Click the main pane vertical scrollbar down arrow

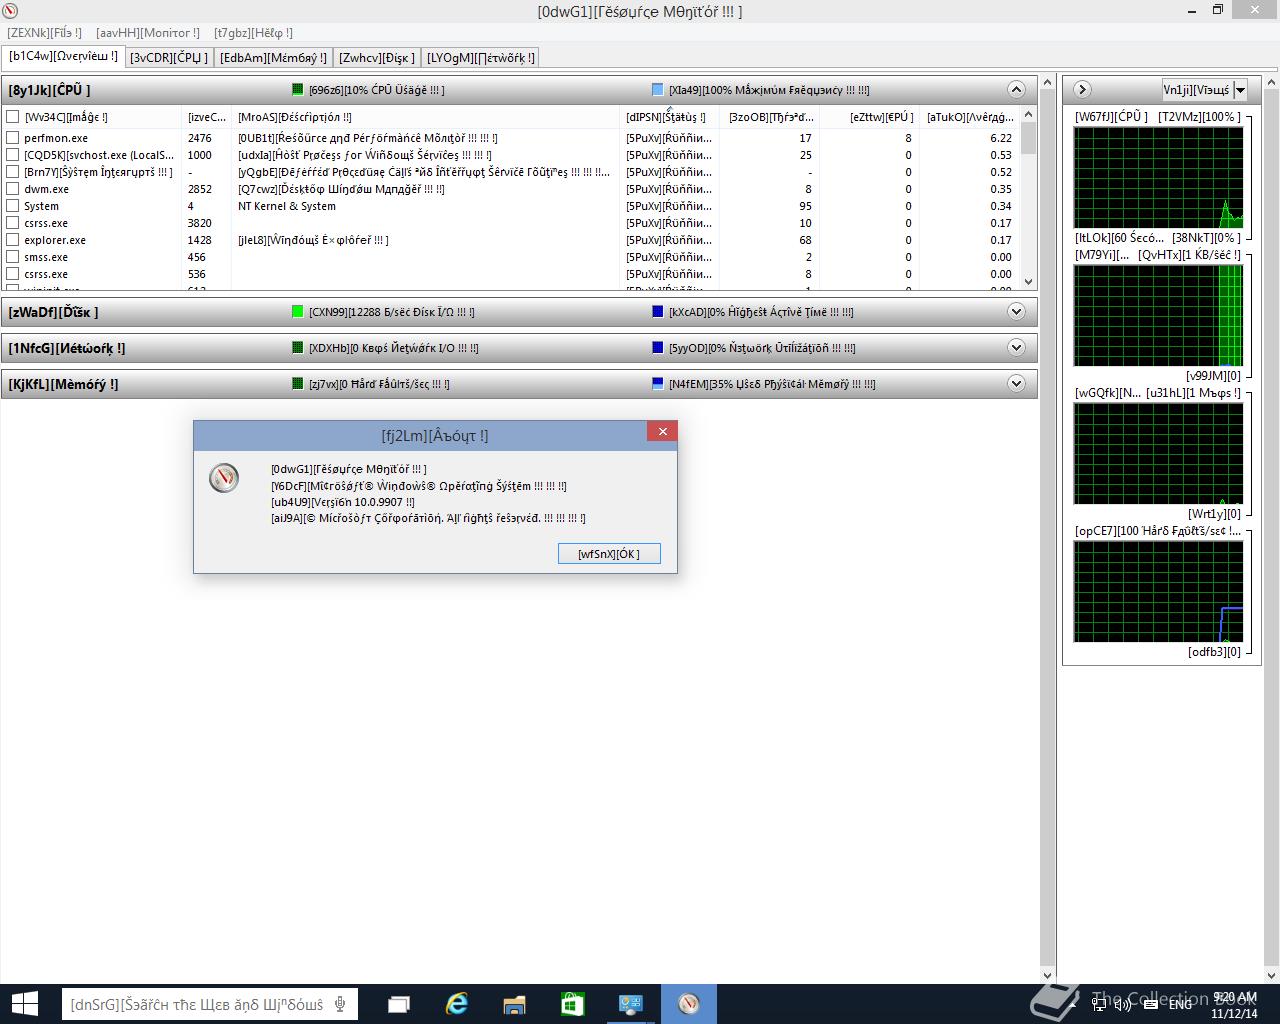coord(1048,976)
